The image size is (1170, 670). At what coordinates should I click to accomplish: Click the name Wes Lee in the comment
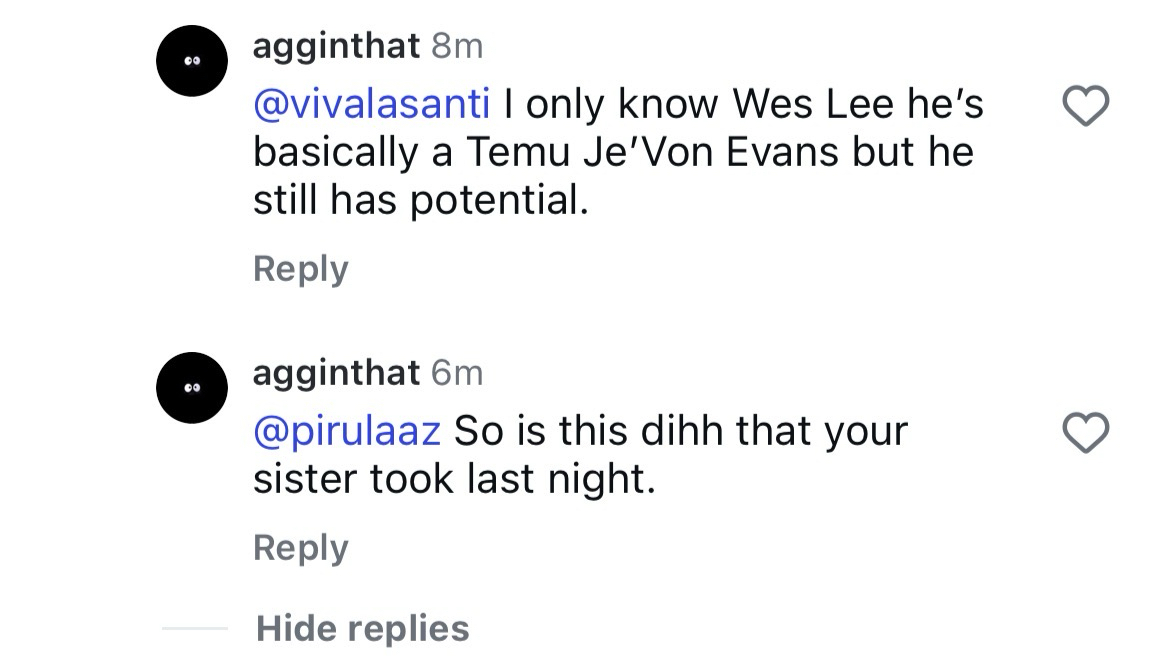[x=811, y=105]
